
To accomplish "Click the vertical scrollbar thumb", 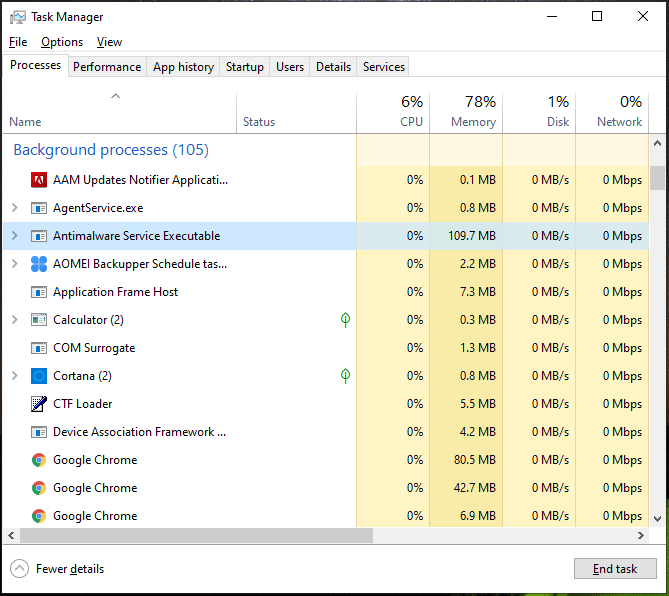I will pyautogui.click(x=657, y=177).
